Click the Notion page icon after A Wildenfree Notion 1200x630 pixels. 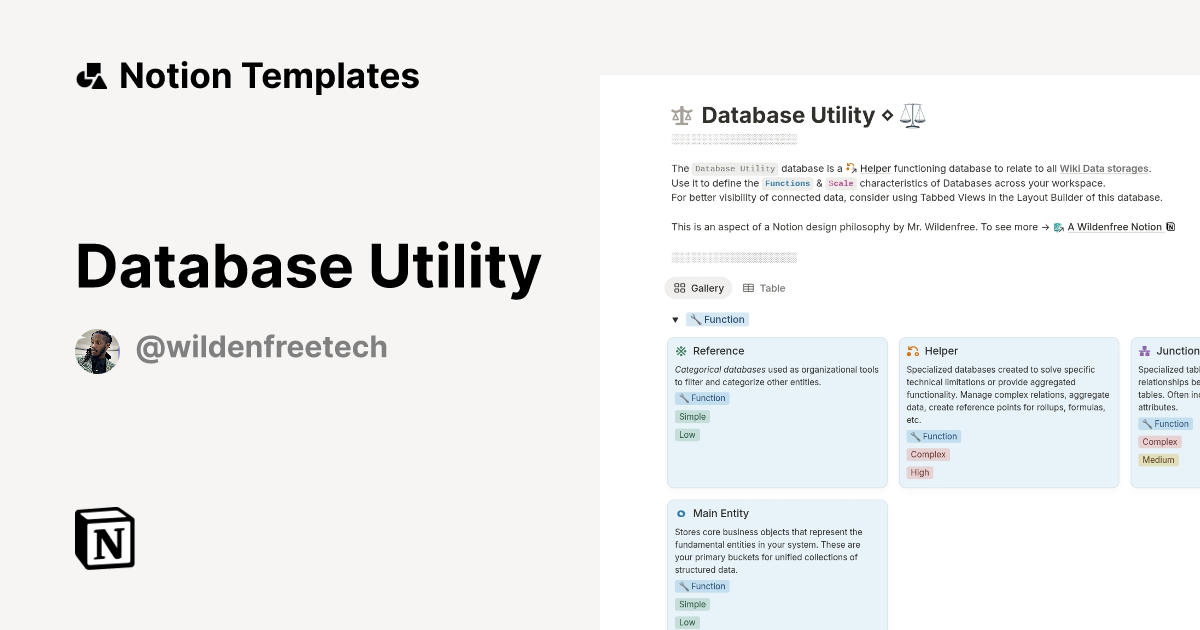pyautogui.click(x=1170, y=226)
